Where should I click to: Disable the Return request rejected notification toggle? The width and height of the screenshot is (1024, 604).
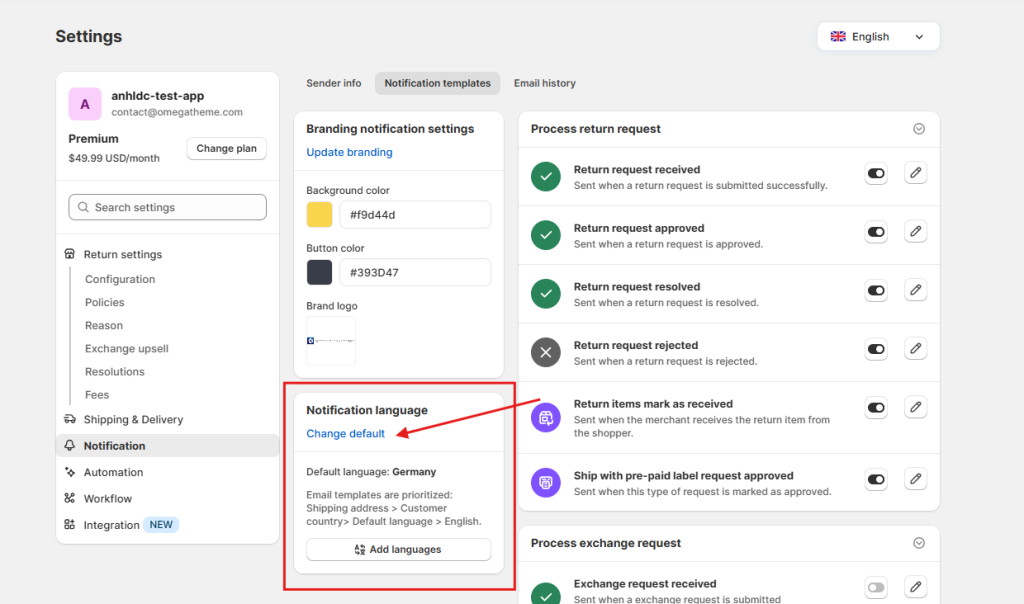[x=876, y=350]
